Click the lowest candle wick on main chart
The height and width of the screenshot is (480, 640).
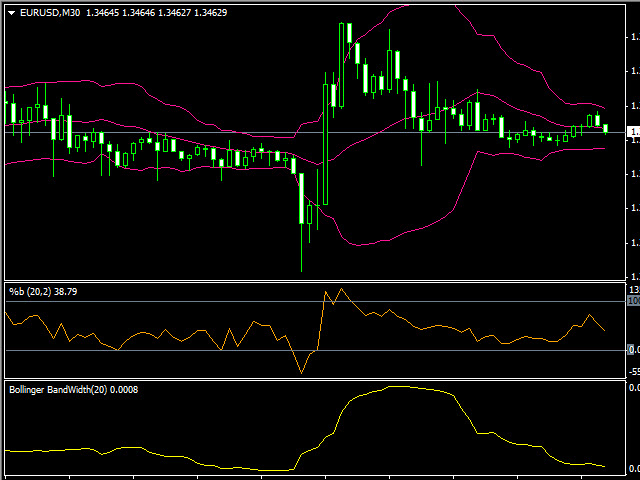click(301, 262)
